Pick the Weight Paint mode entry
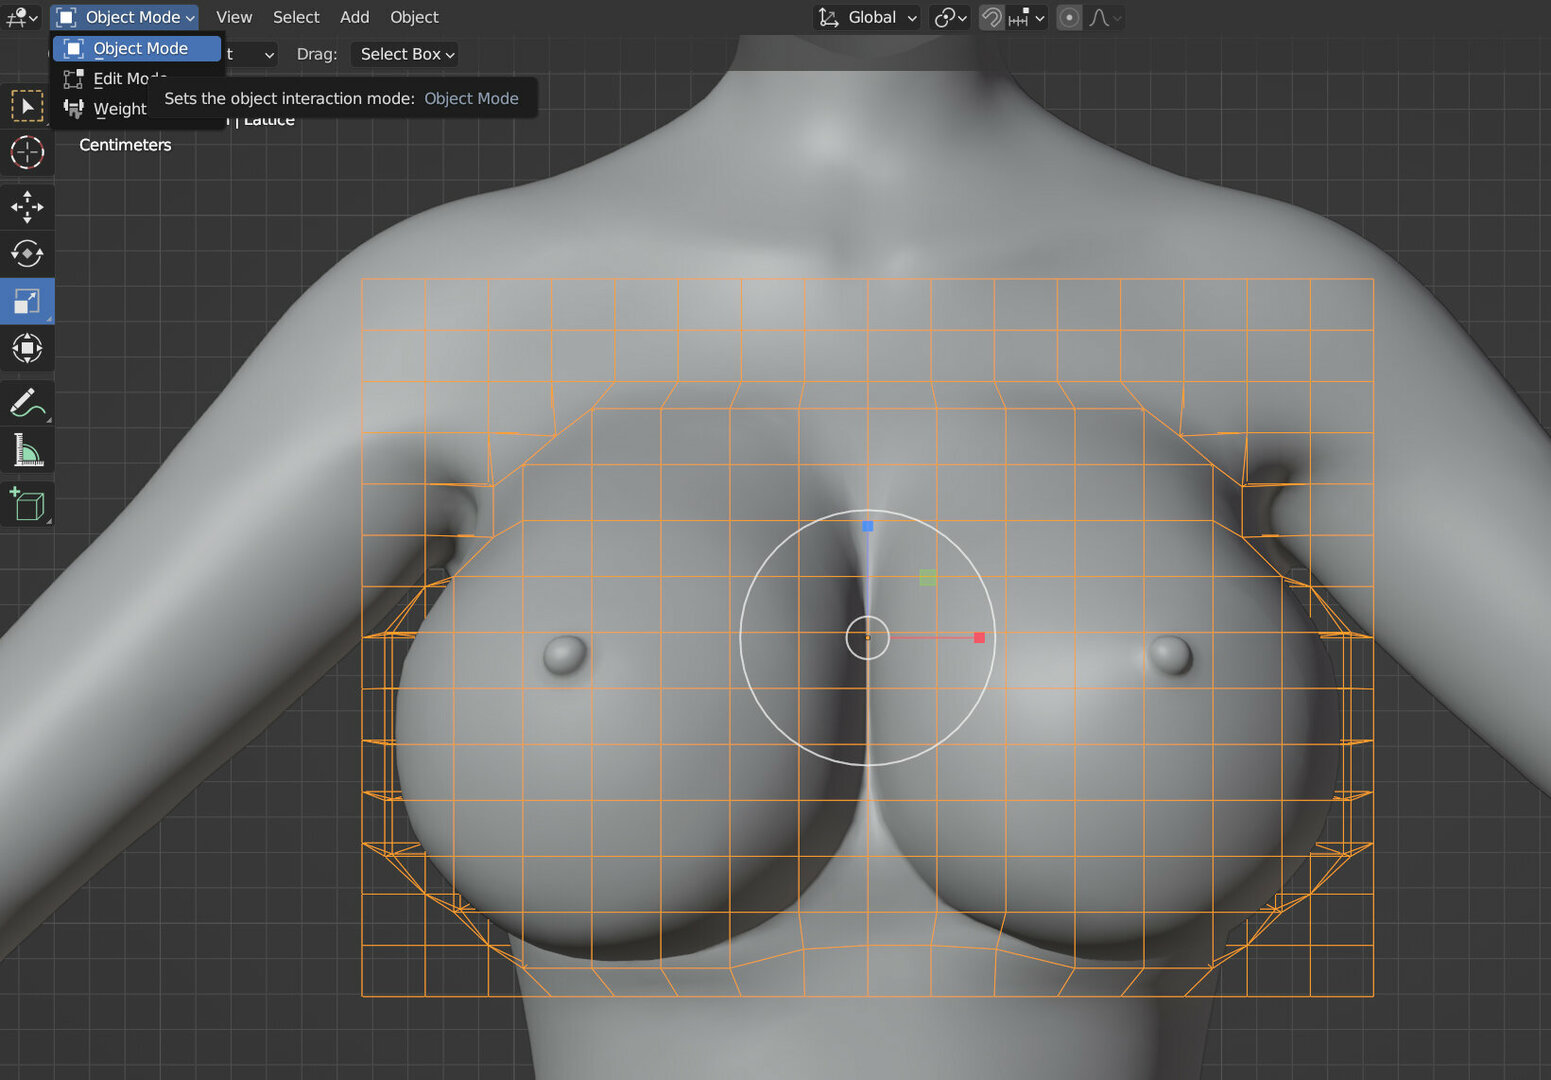The image size is (1551, 1080). 105,108
